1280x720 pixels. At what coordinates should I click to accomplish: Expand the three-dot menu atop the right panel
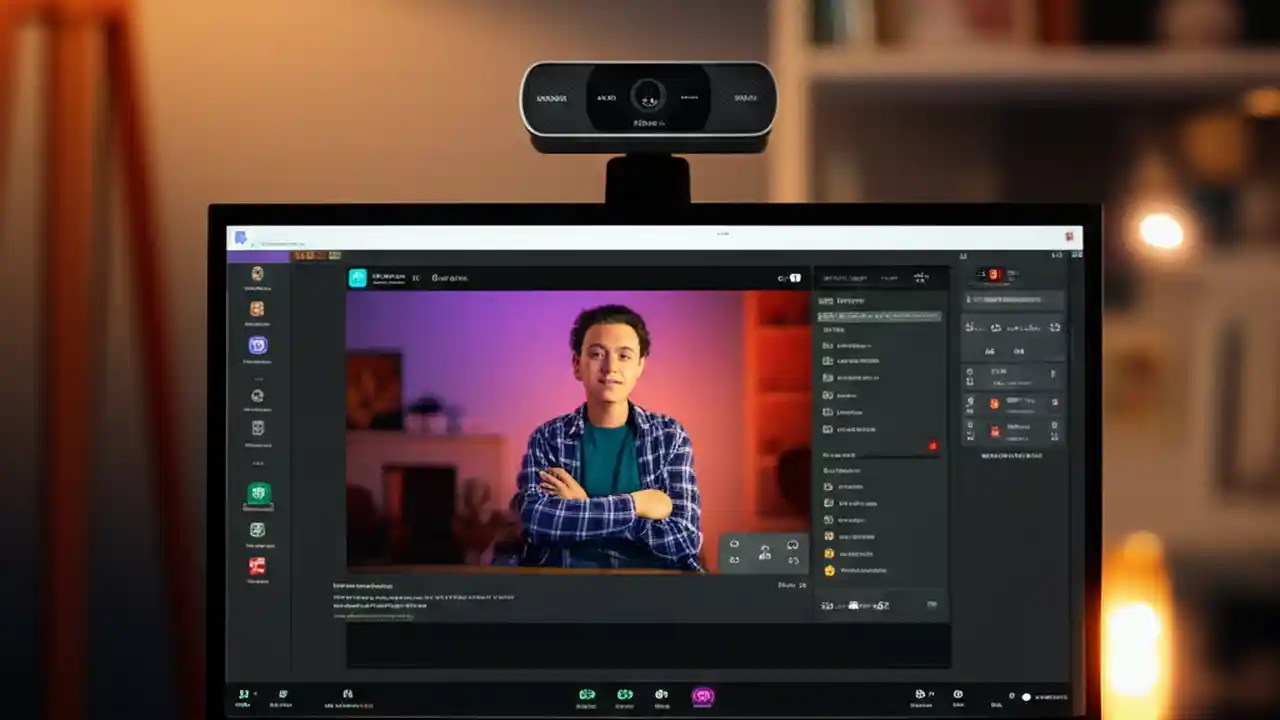920,275
